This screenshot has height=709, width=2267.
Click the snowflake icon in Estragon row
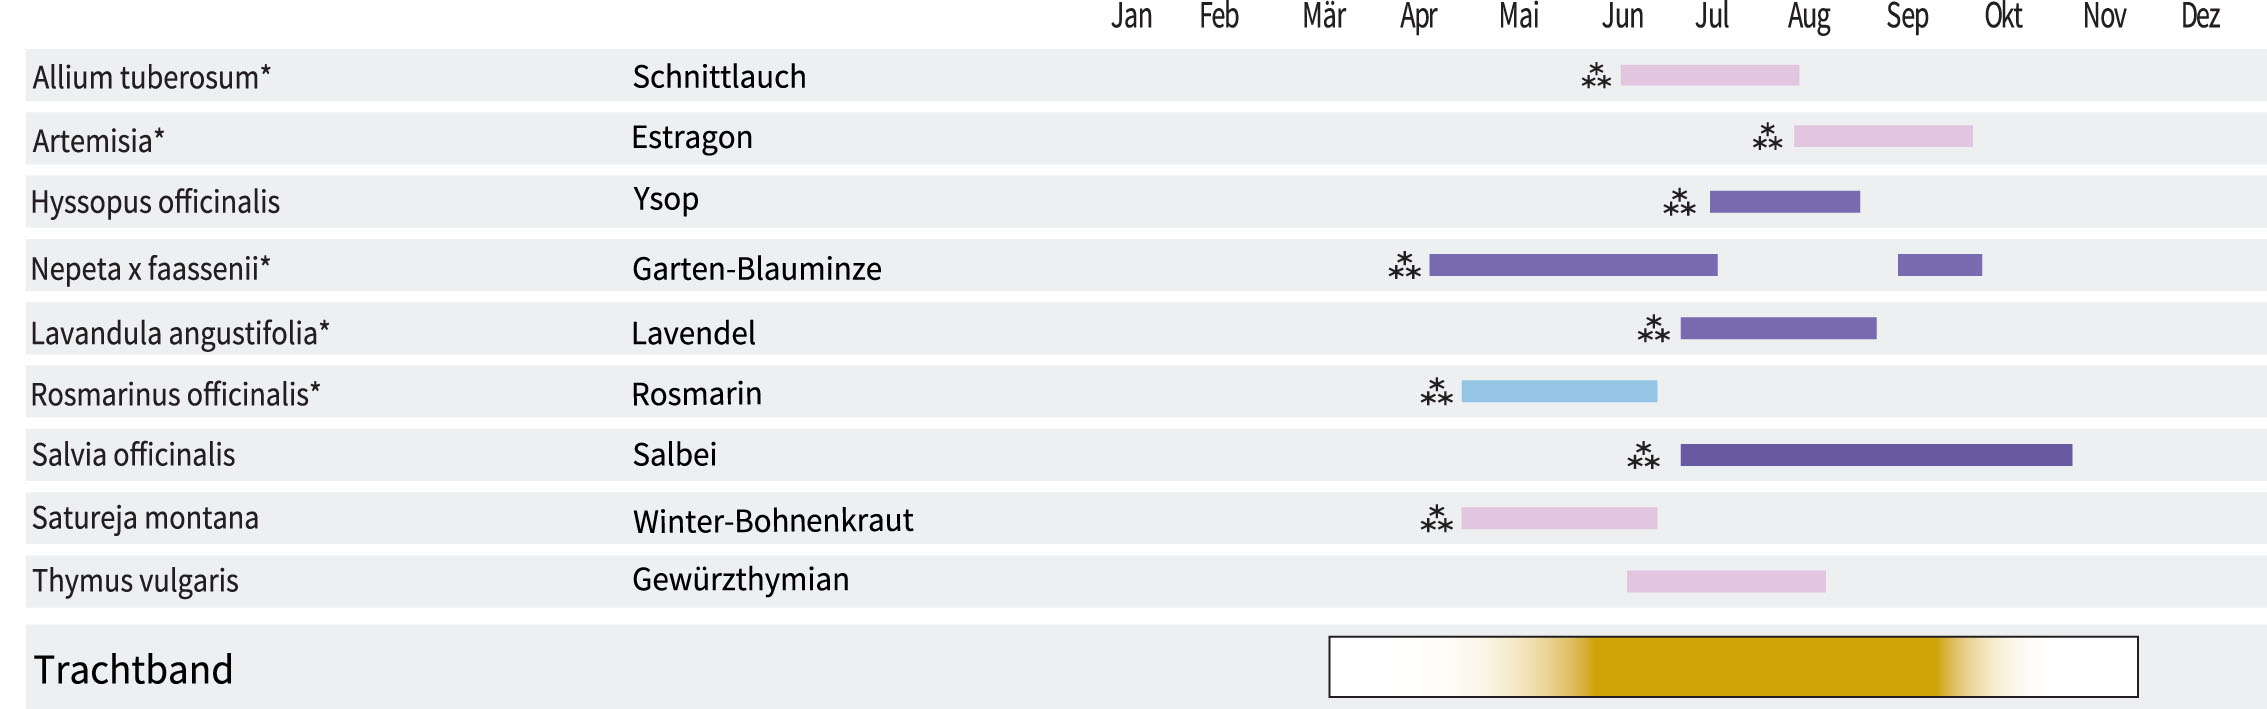click(1767, 137)
